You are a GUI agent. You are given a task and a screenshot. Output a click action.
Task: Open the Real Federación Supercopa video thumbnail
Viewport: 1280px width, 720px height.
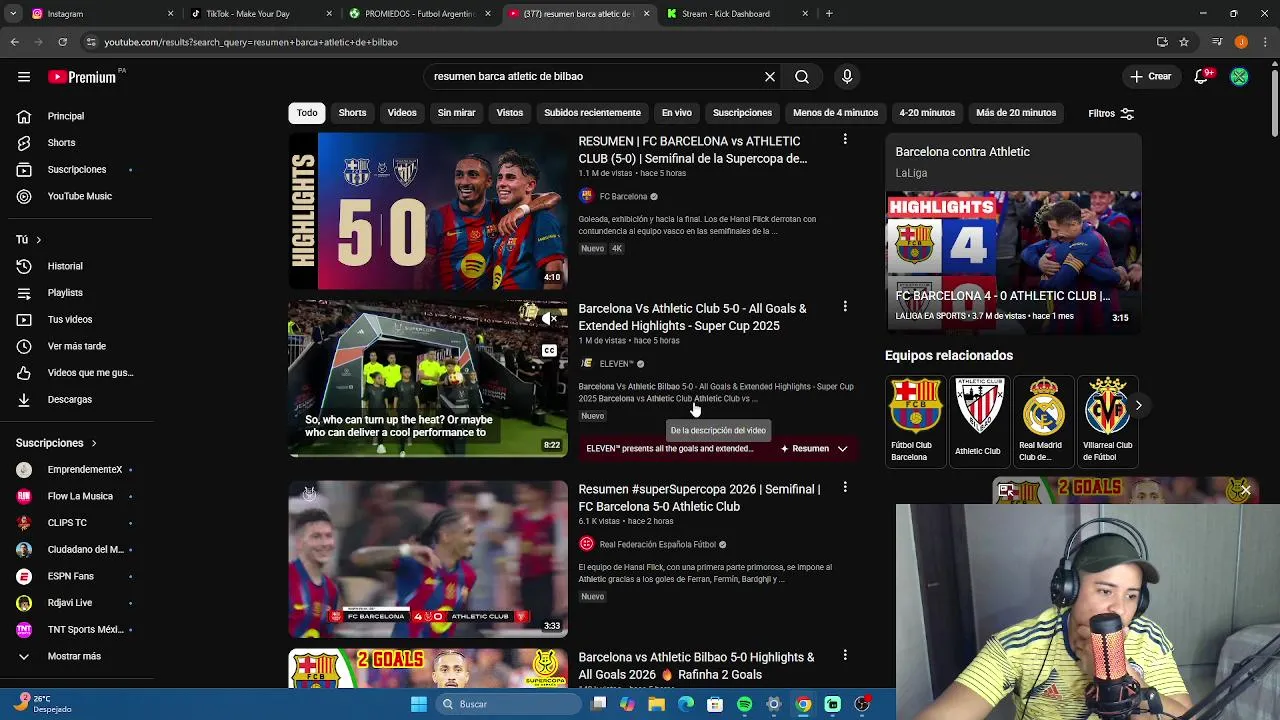click(x=428, y=559)
